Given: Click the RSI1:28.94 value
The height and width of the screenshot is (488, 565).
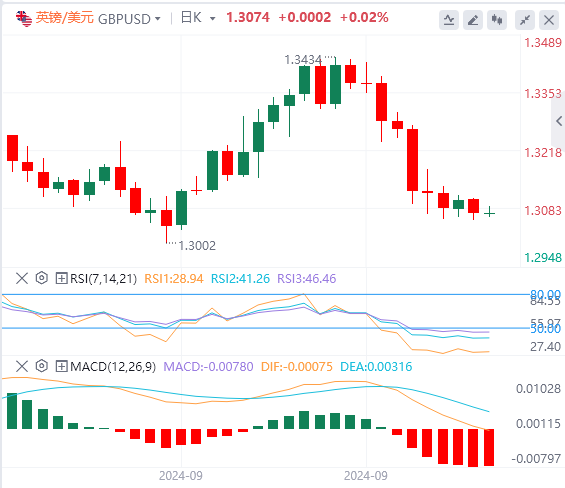Looking at the screenshot, I should coord(174,279).
